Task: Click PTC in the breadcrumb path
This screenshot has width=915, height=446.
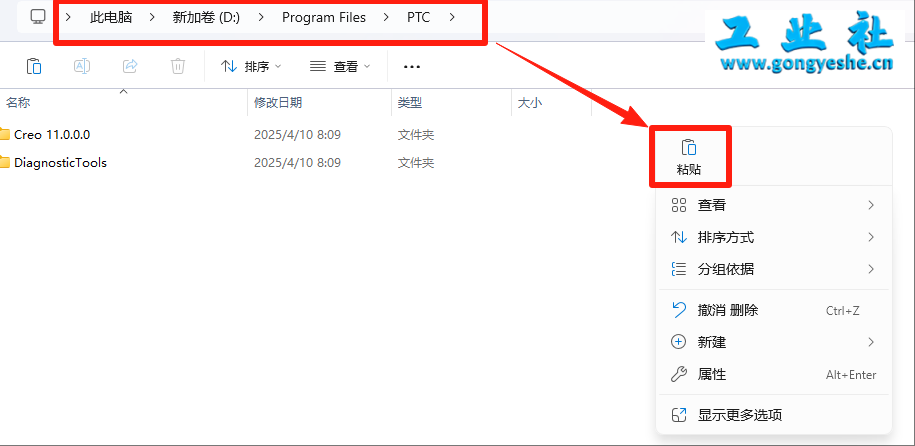Action: (418, 18)
